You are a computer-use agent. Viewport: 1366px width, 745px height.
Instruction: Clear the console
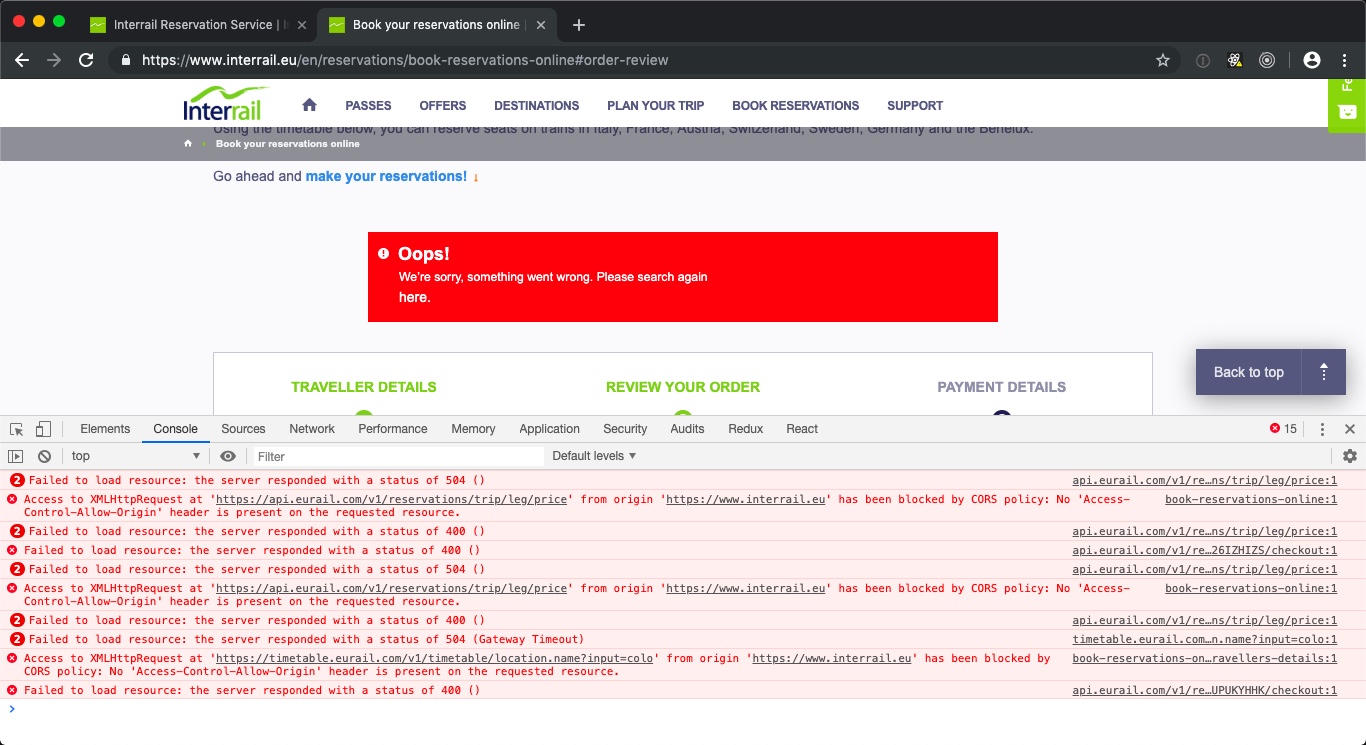point(44,456)
